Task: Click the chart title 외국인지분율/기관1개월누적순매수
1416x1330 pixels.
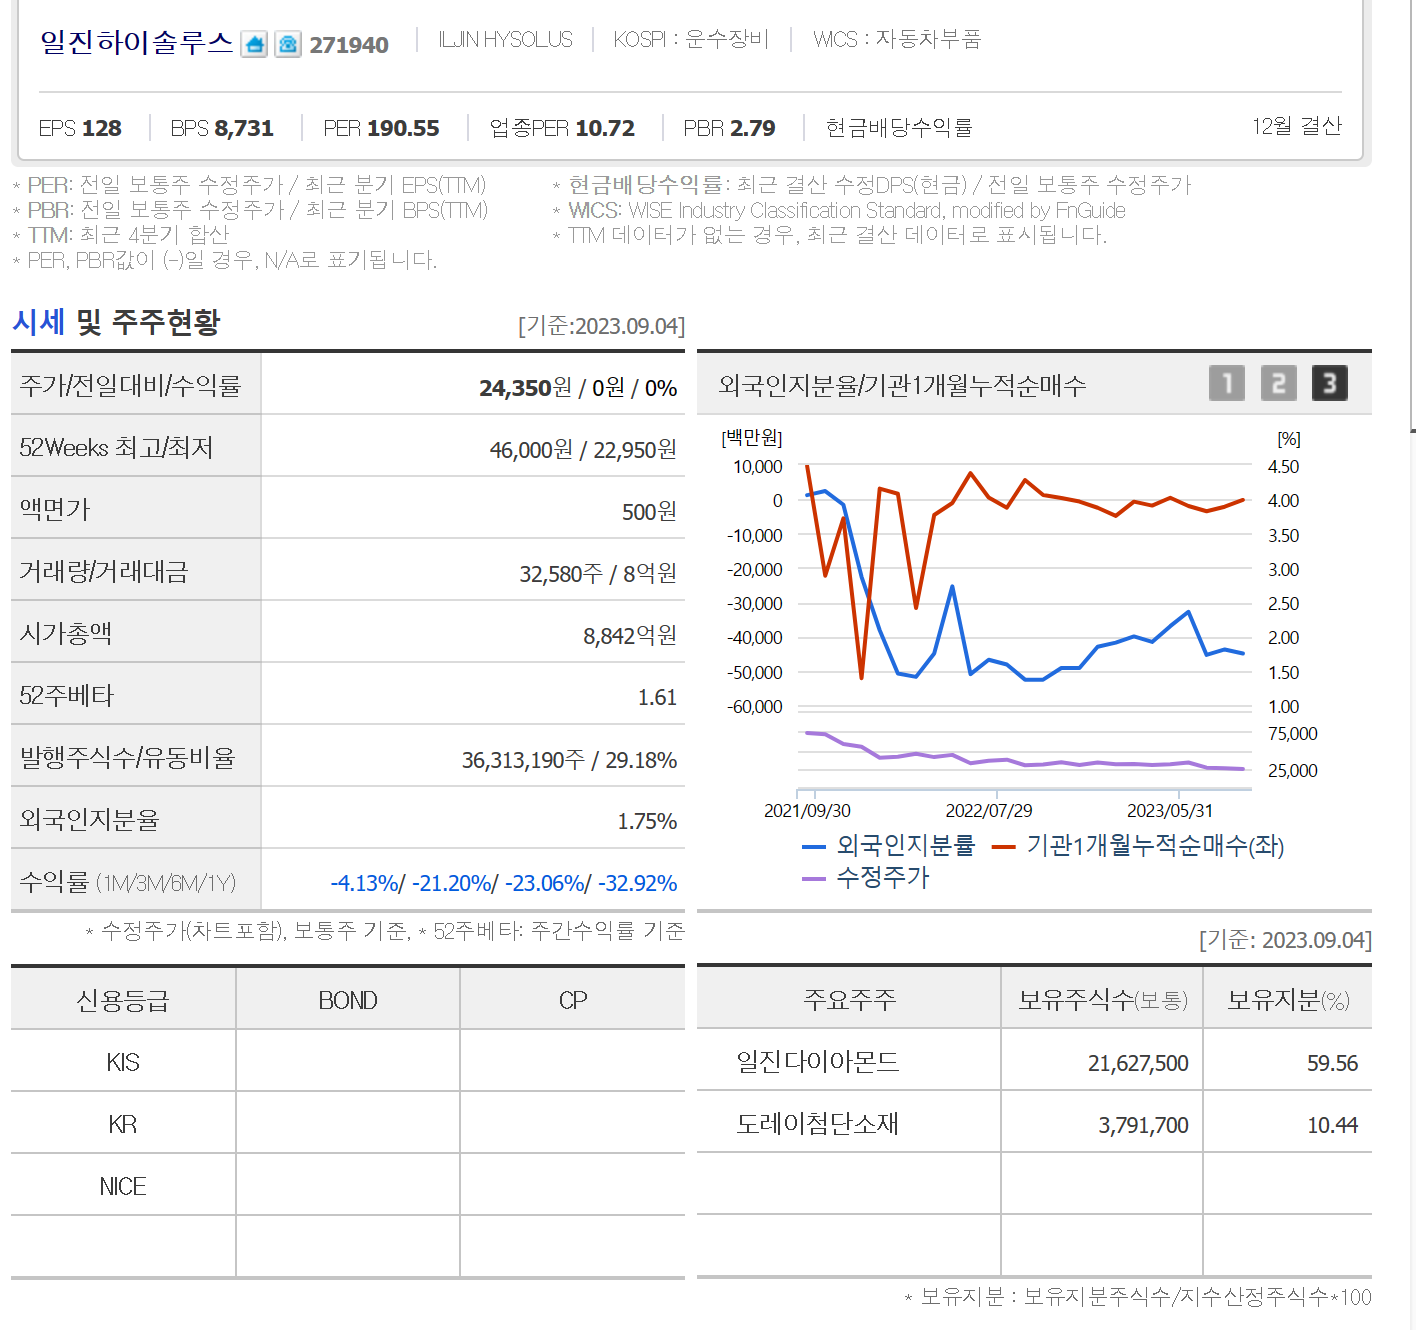Action: coord(902,386)
